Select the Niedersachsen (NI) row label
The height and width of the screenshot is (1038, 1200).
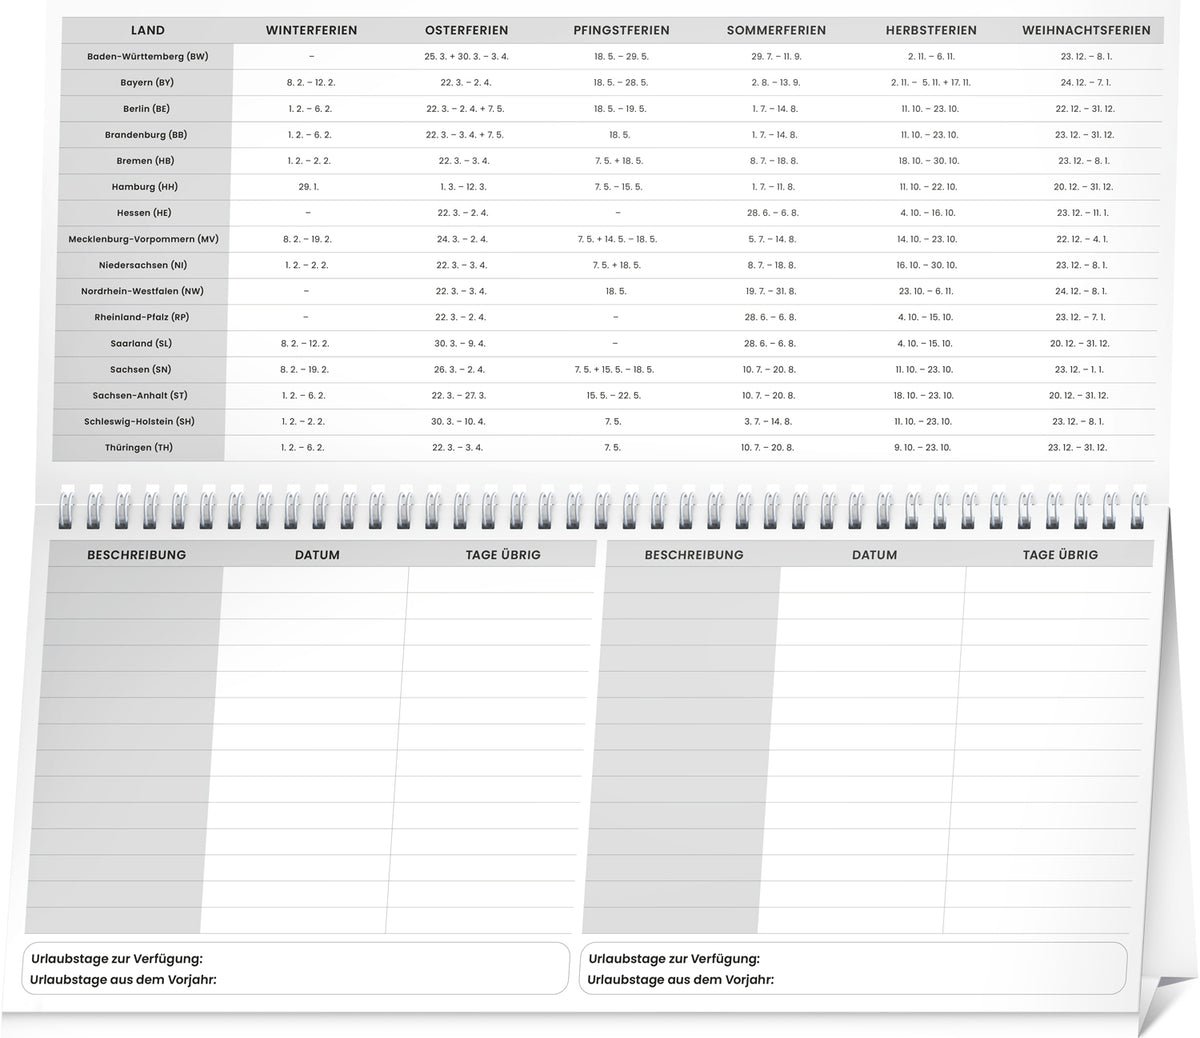pyautogui.click(x=143, y=265)
